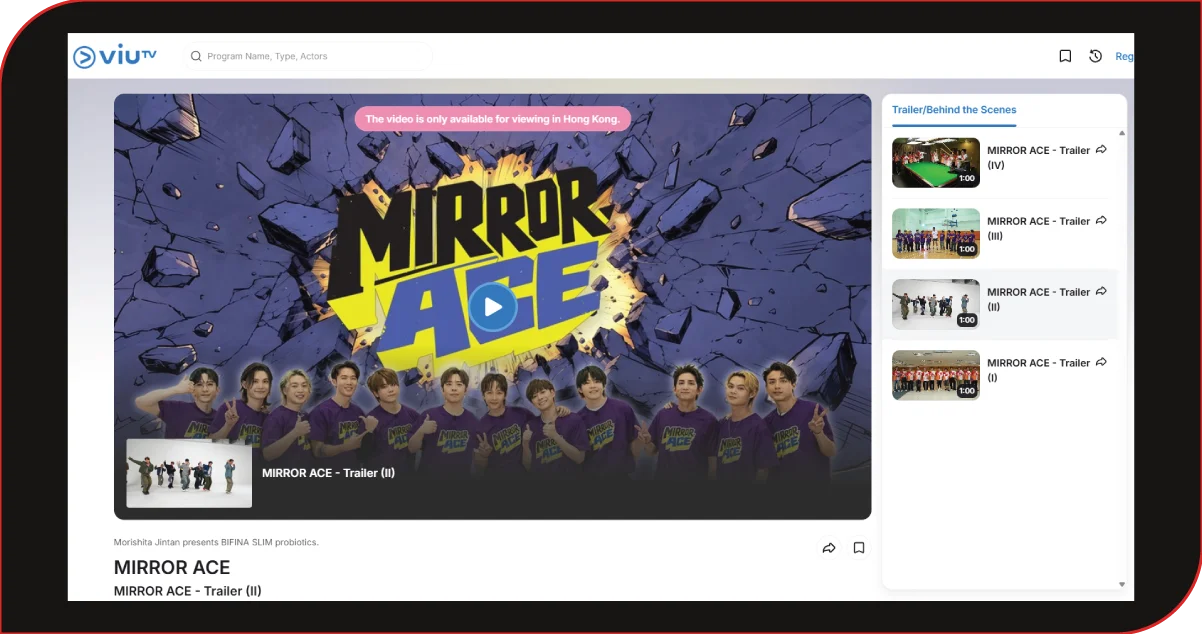Click the Morishita Jintan sponsor text
This screenshot has width=1202, height=634.
pos(216,542)
